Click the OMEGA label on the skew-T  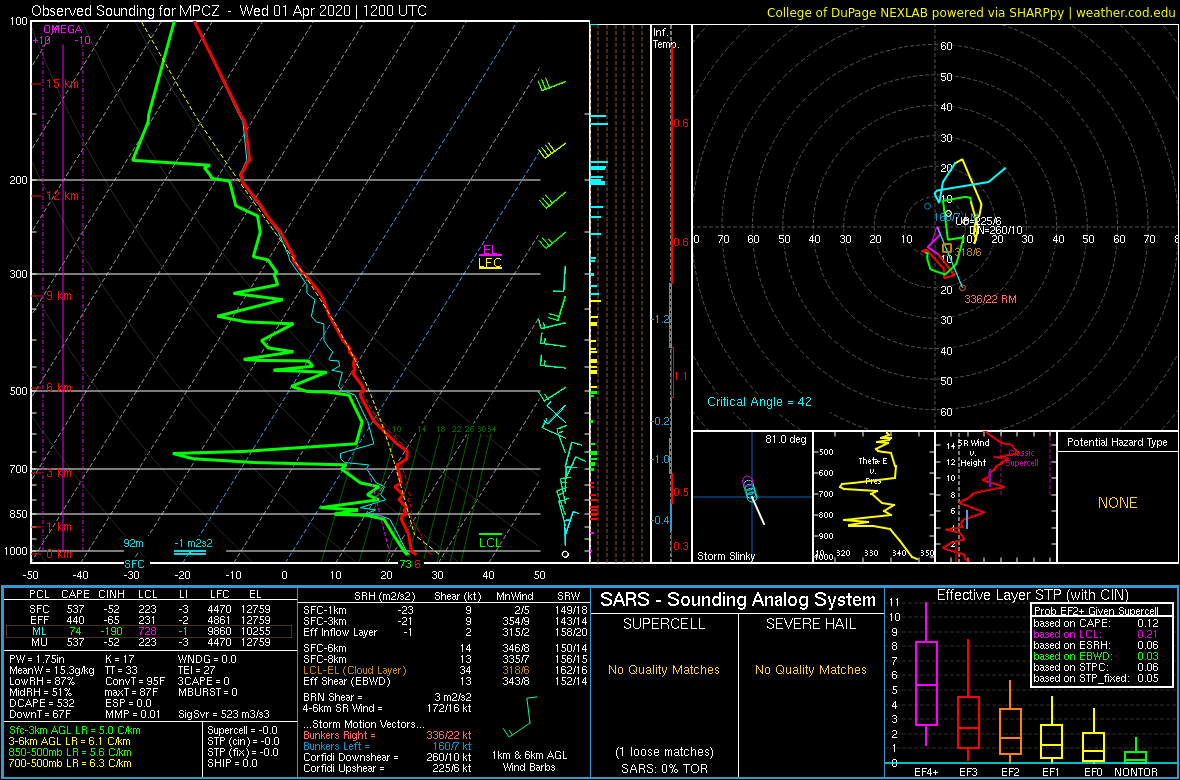click(61, 29)
